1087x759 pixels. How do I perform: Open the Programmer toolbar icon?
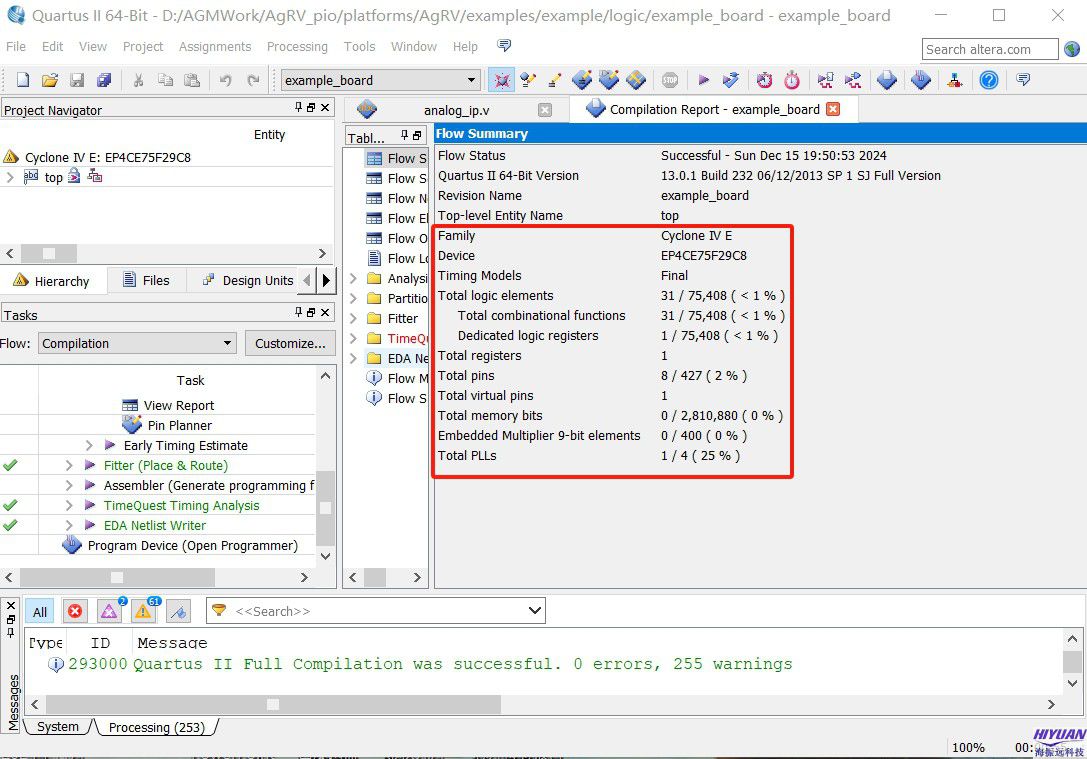(x=920, y=81)
